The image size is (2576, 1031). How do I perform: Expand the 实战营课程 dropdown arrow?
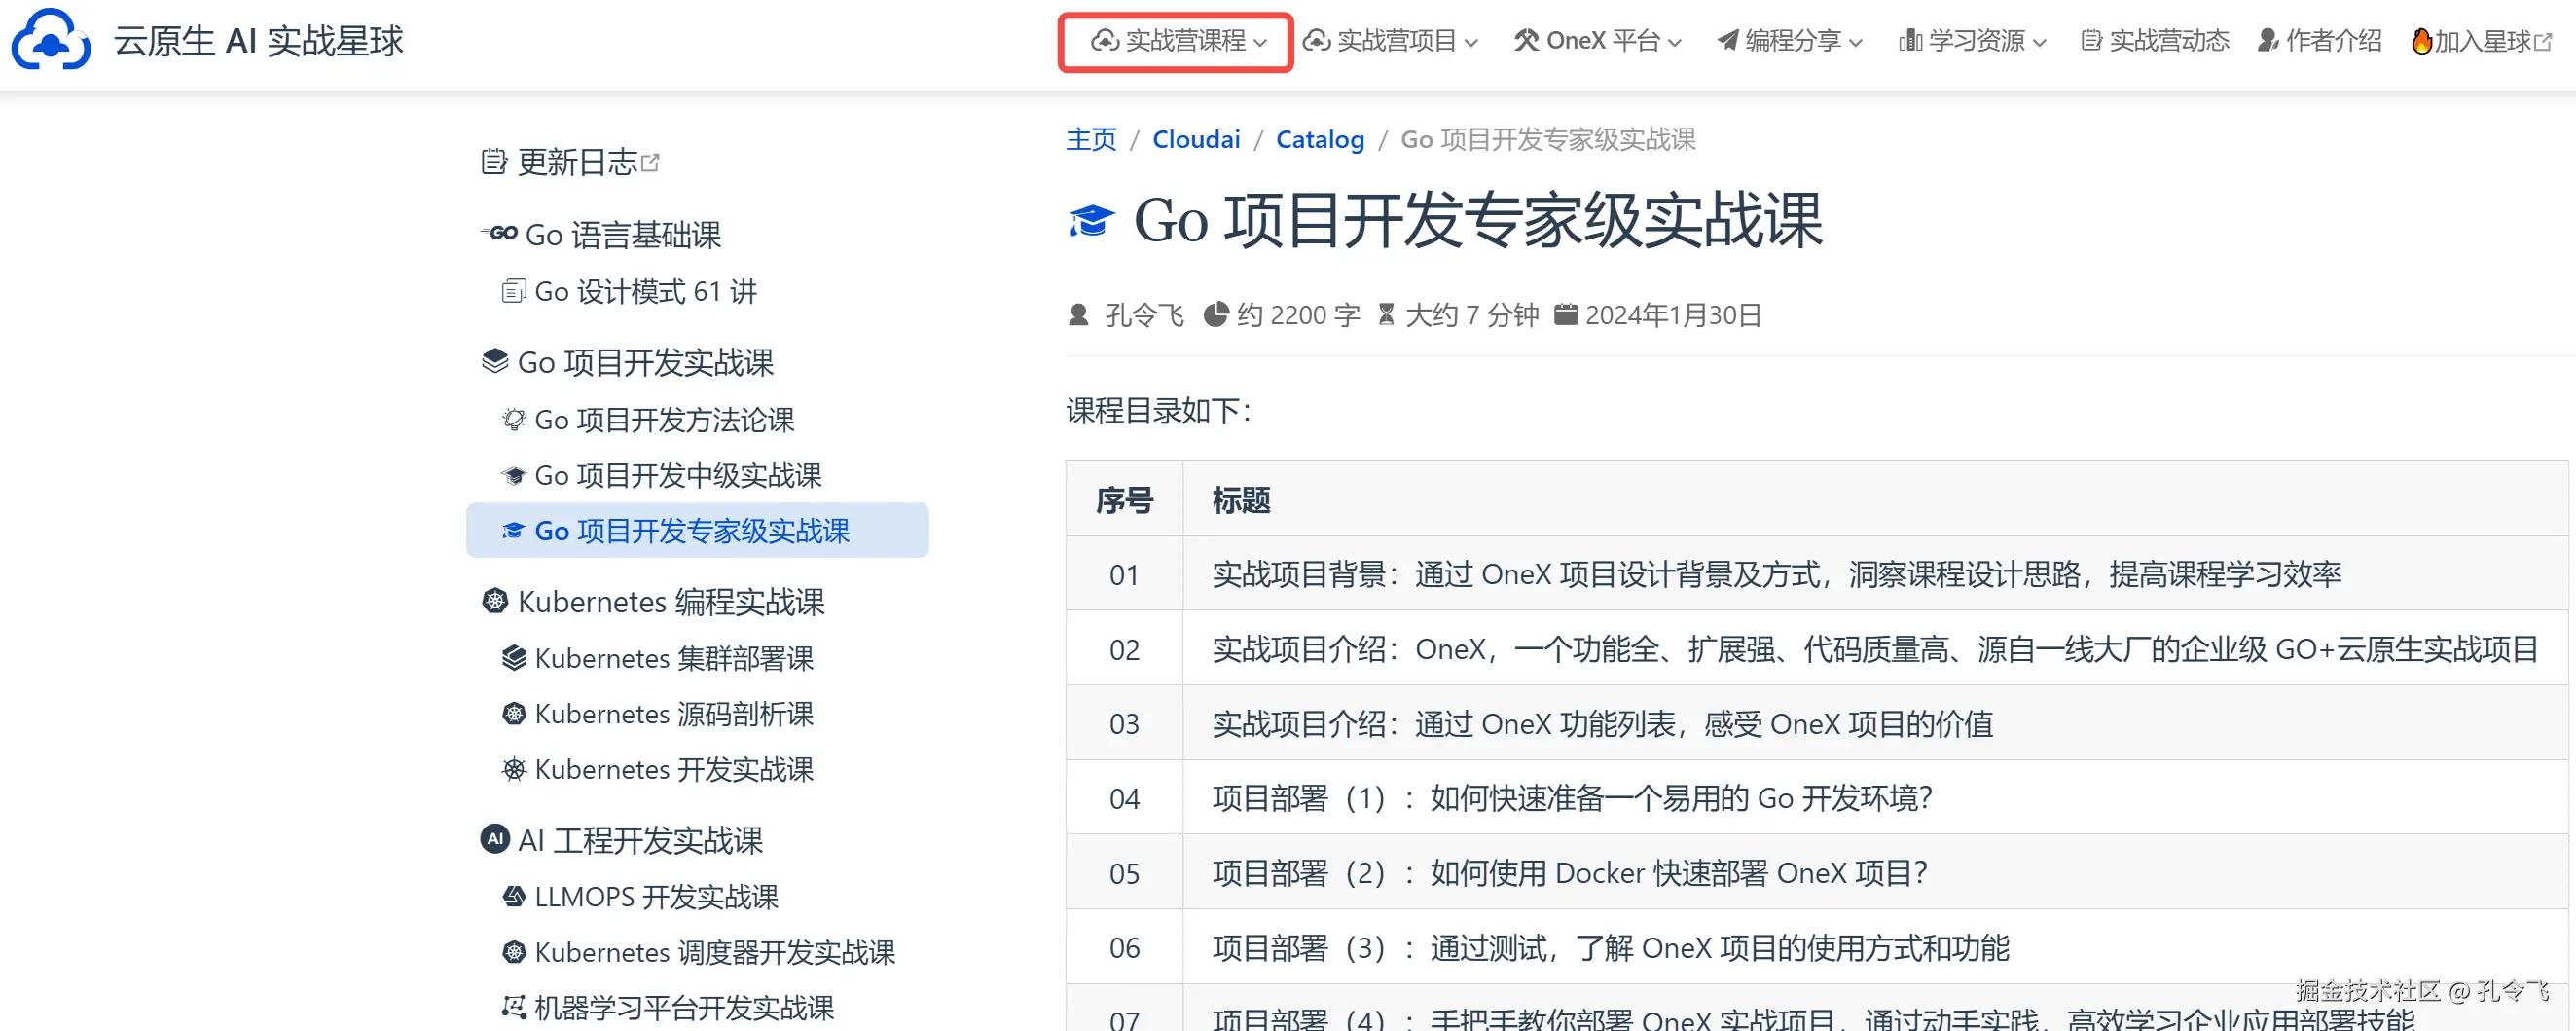click(1260, 43)
